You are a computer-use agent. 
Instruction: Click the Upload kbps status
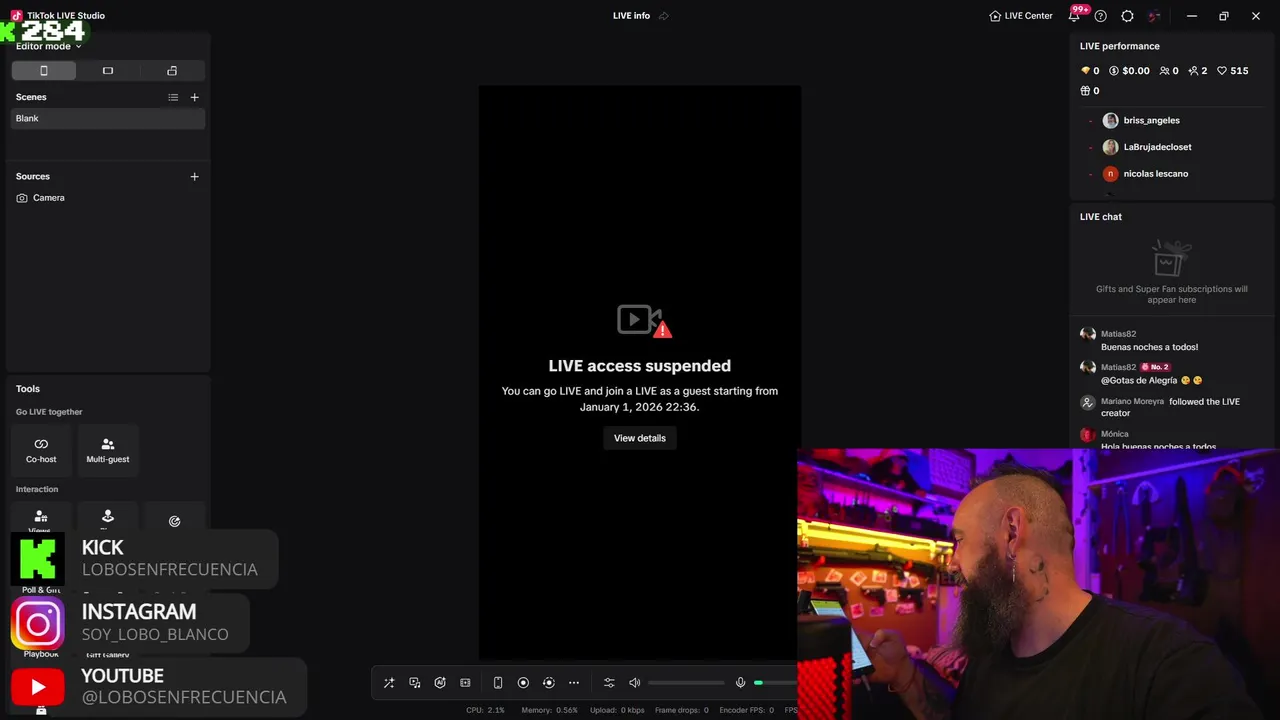coord(617,710)
